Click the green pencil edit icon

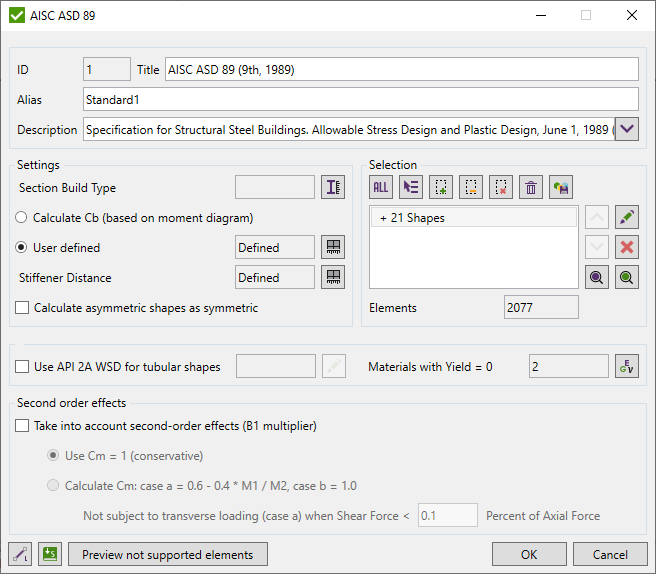click(x=627, y=217)
